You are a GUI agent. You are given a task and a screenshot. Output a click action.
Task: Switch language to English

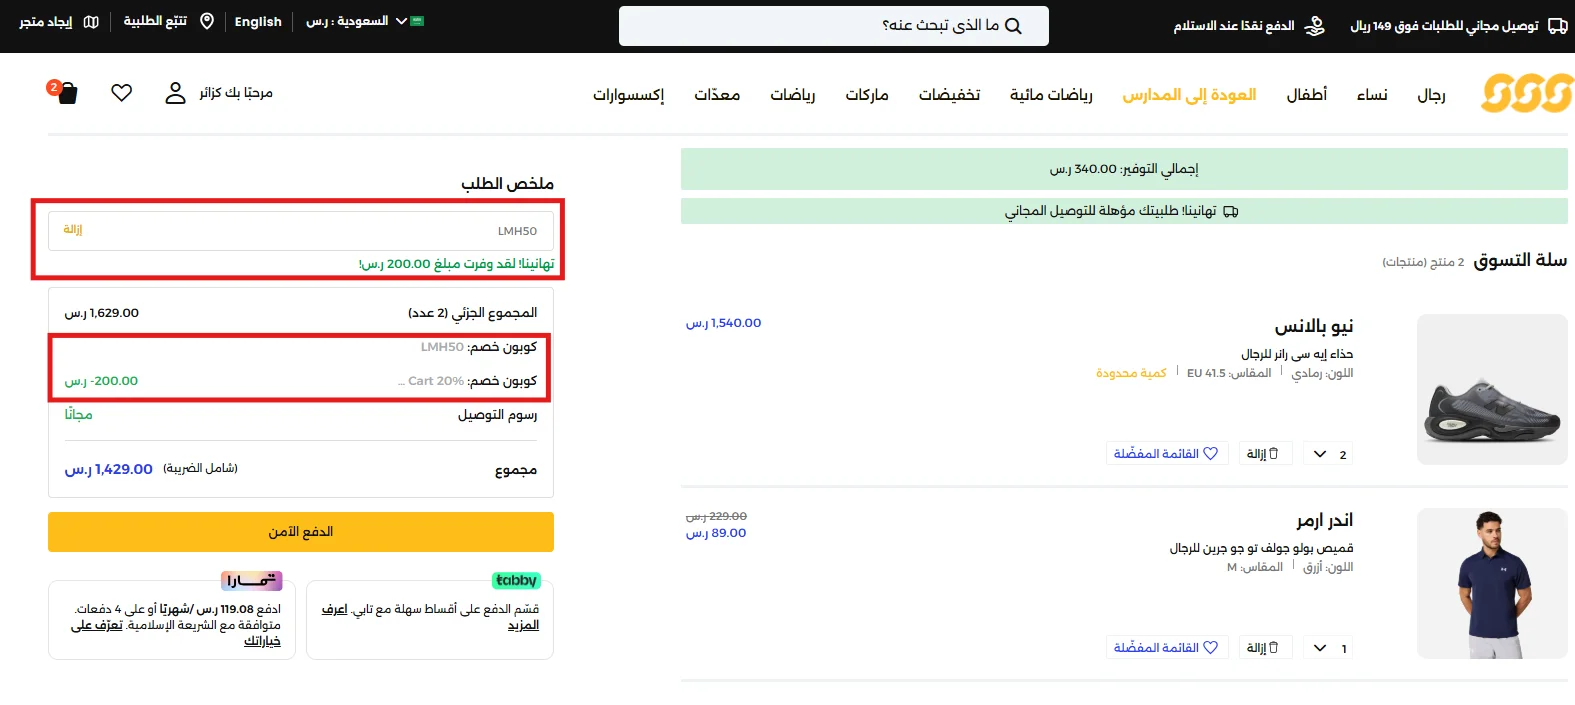pyautogui.click(x=258, y=21)
